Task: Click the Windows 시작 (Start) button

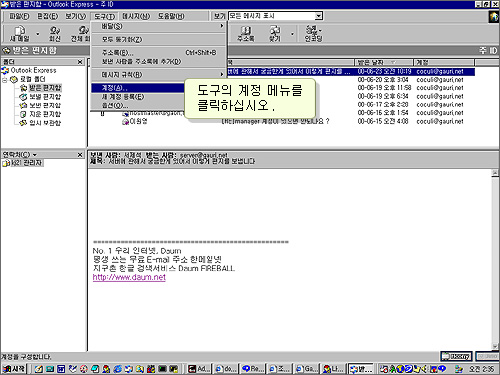Action: tap(14, 369)
